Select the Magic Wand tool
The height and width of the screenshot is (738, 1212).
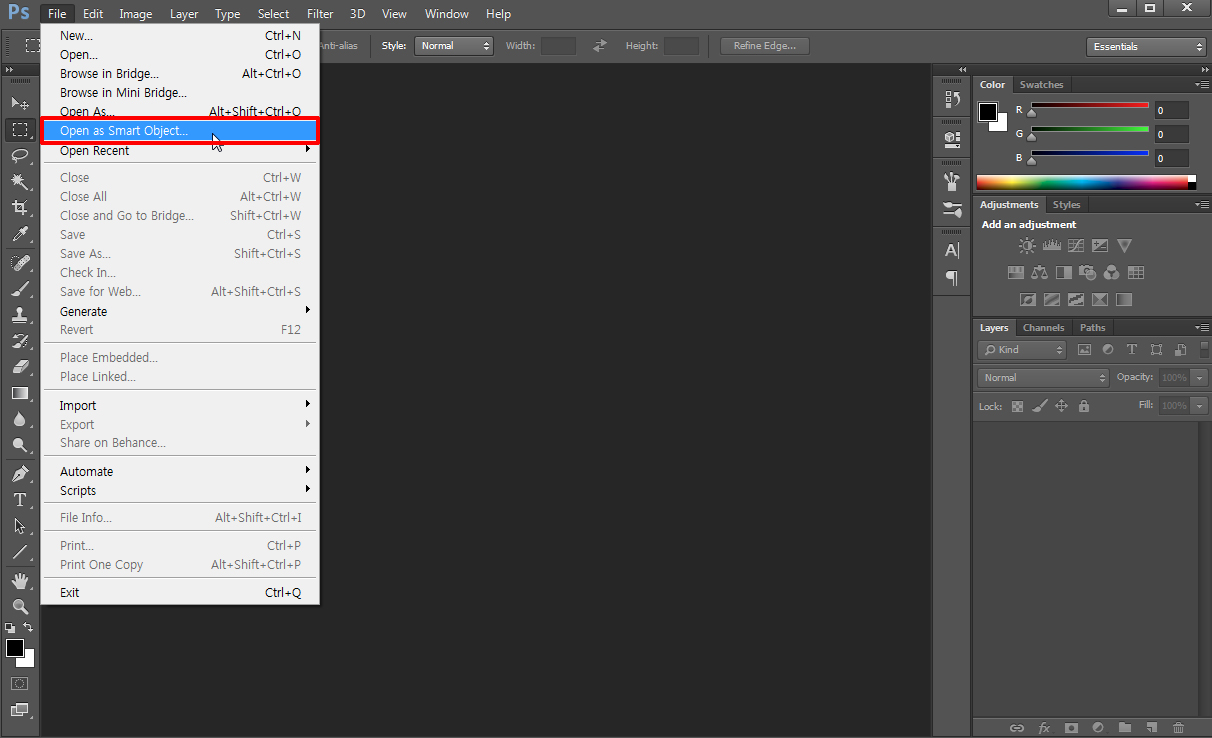coord(19,182)
